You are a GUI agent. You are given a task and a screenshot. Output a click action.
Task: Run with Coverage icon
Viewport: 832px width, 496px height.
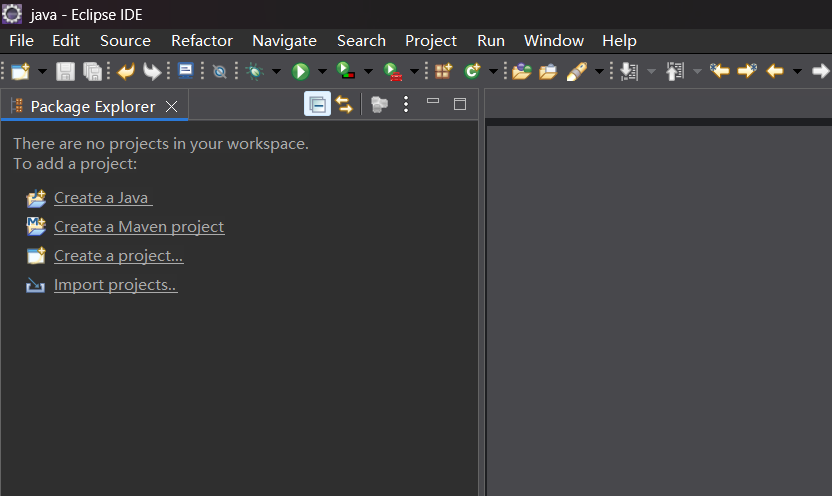click(346, 71)
